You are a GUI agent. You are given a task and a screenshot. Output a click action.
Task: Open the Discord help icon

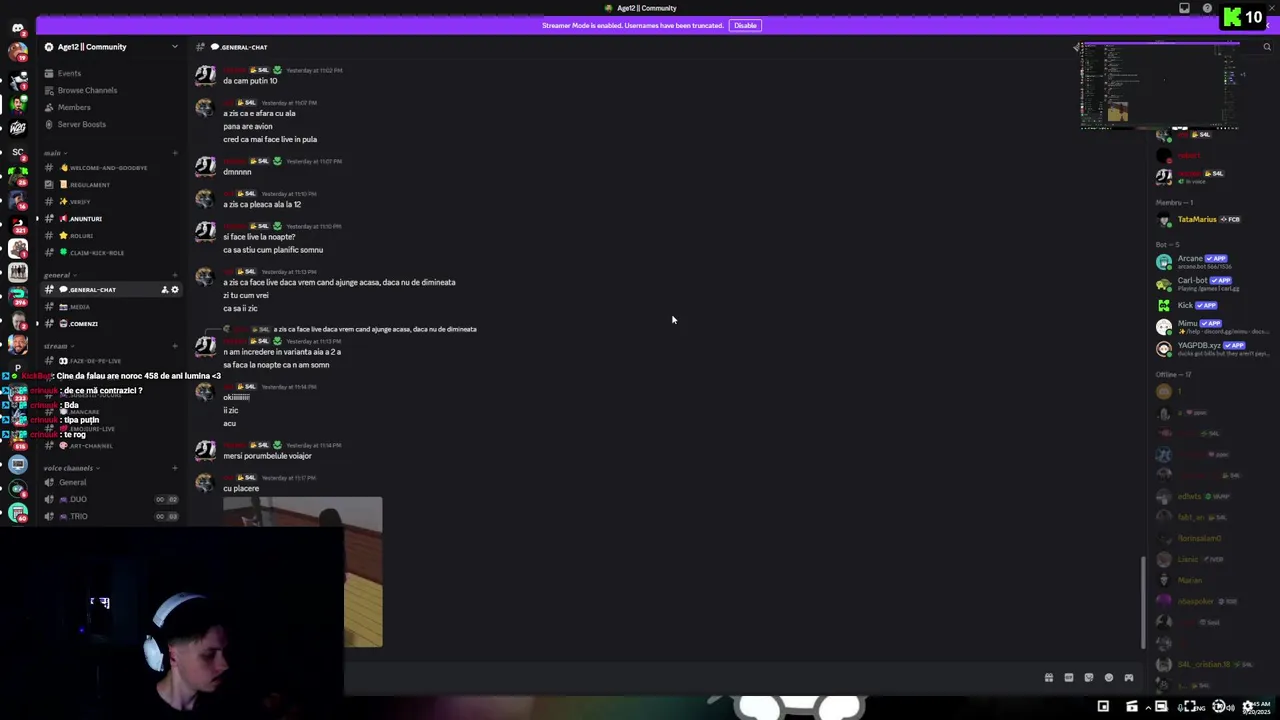tap(1207, 8)
